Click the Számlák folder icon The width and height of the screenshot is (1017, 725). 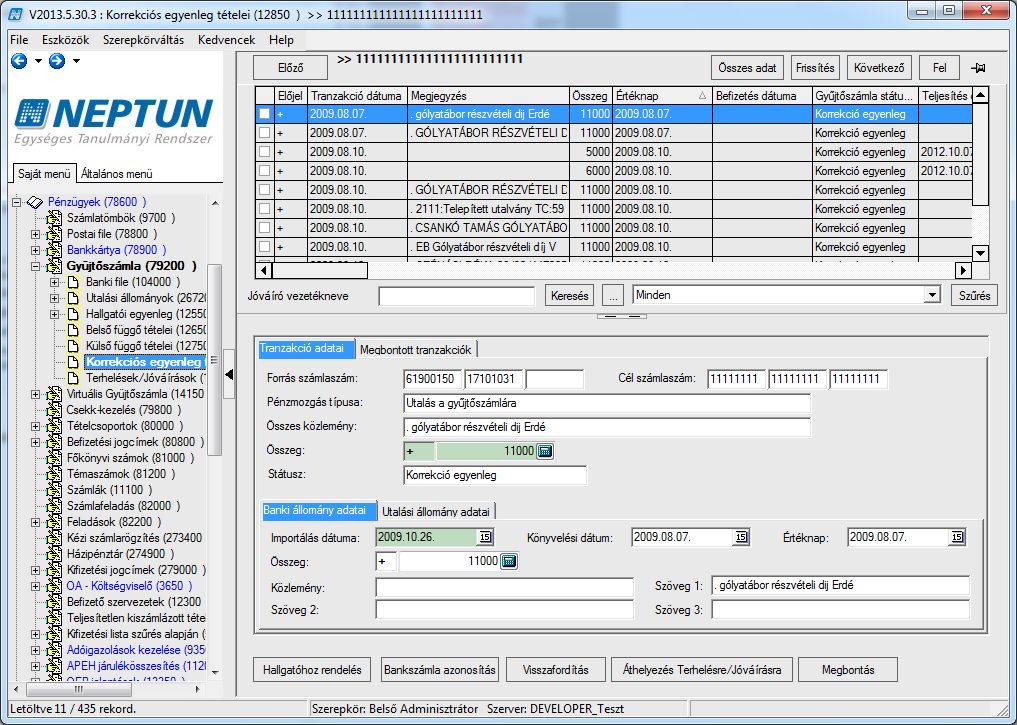point(54,490)
